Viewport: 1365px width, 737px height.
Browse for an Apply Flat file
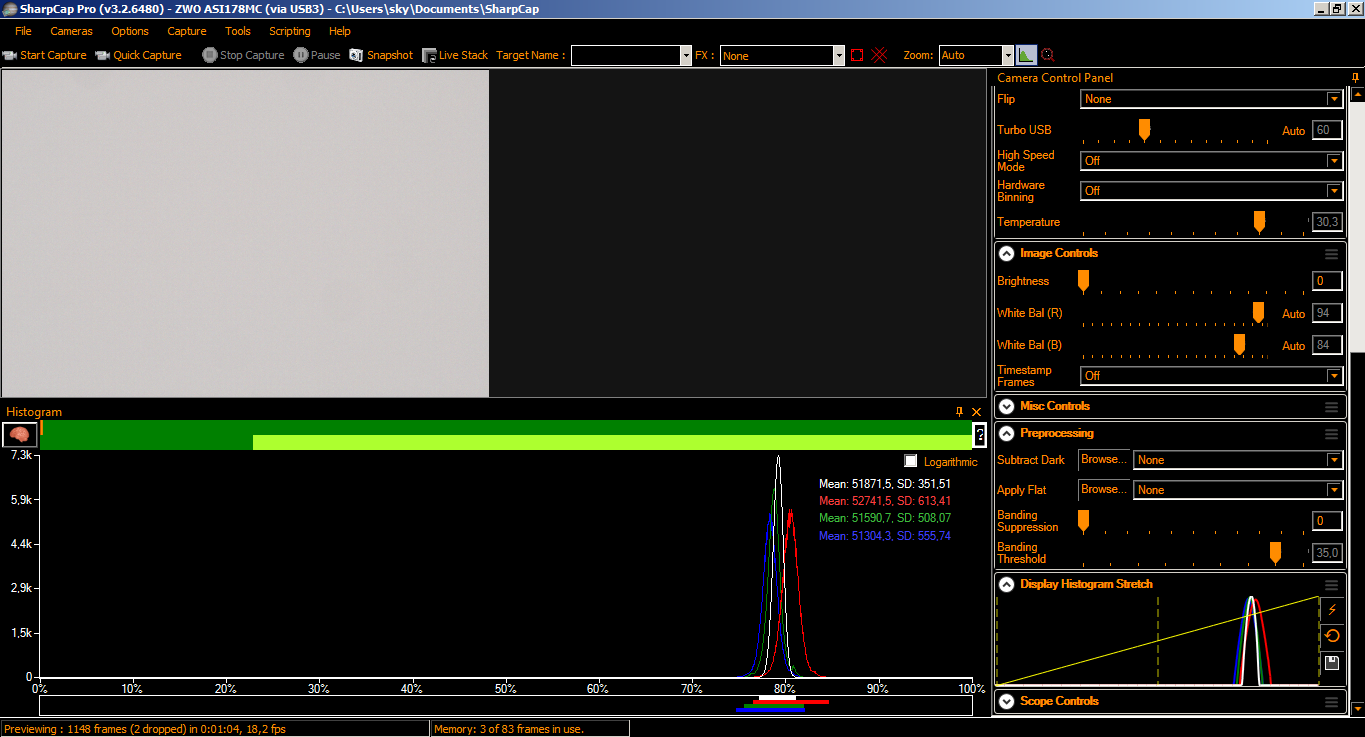[1104, 490]
